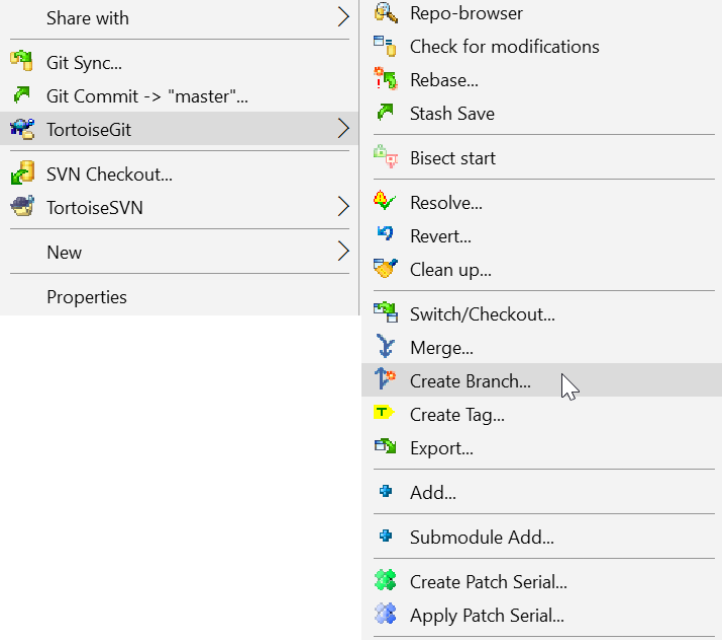Click the Check for modifications icon
The image size is (722, 640).
[x=385, y=46]
